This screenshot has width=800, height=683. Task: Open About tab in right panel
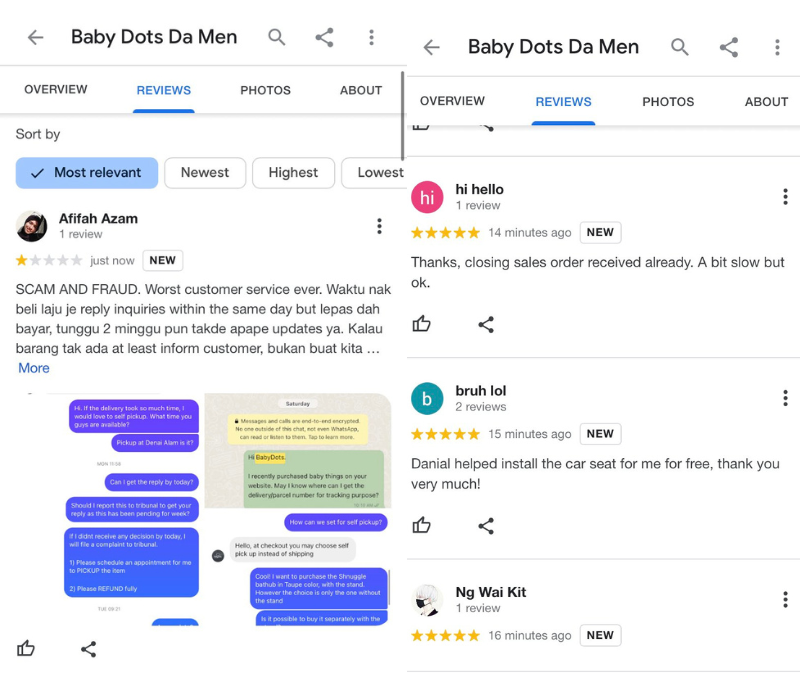(766, 102)
